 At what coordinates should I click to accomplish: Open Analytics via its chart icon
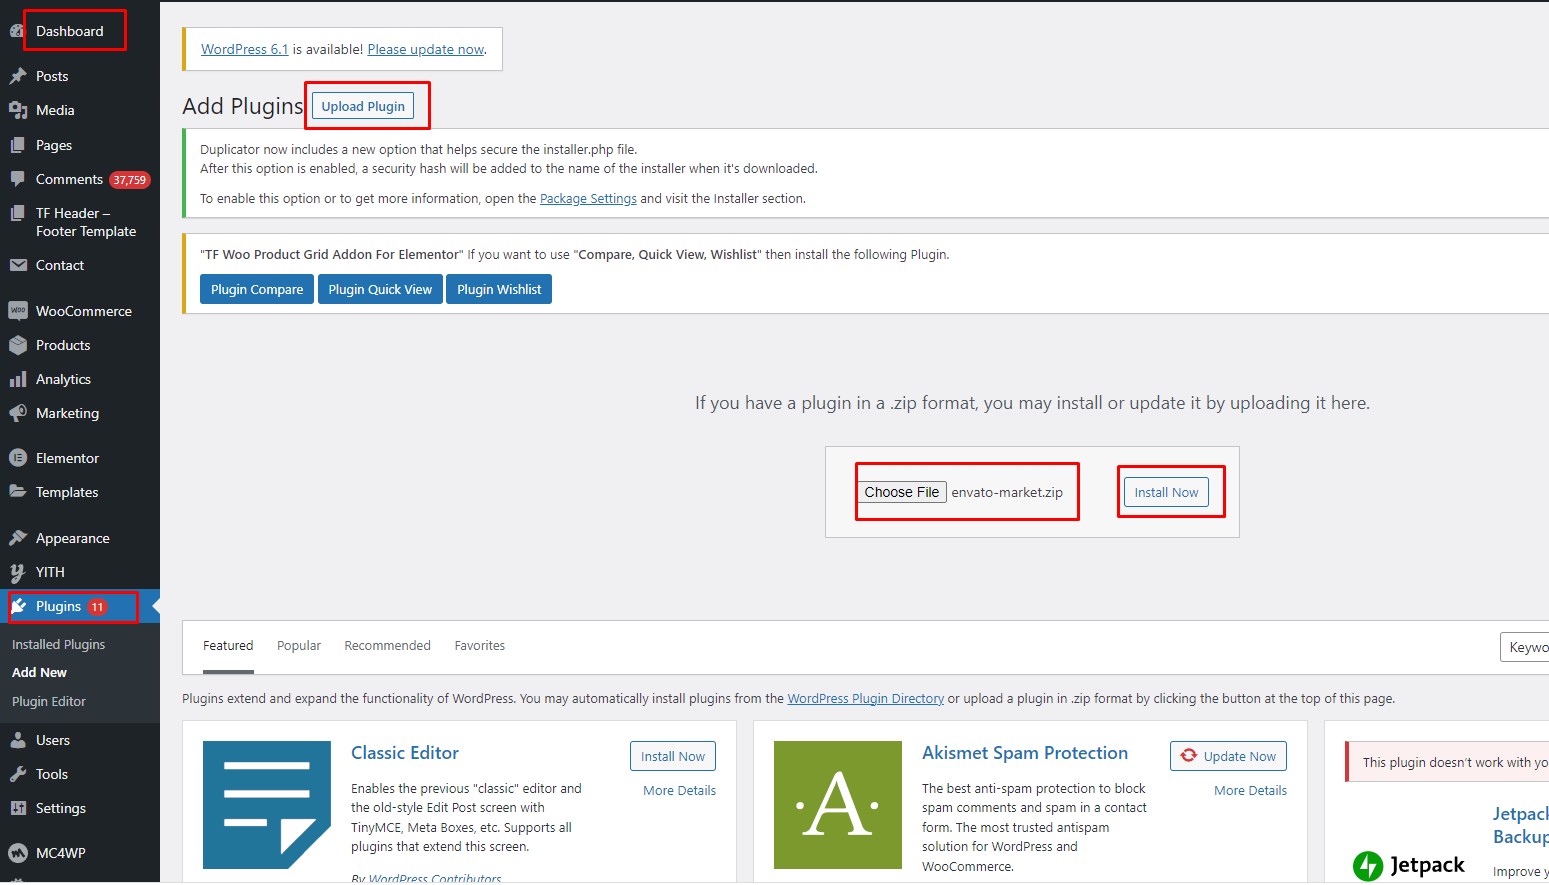click(x=18, y=379)
